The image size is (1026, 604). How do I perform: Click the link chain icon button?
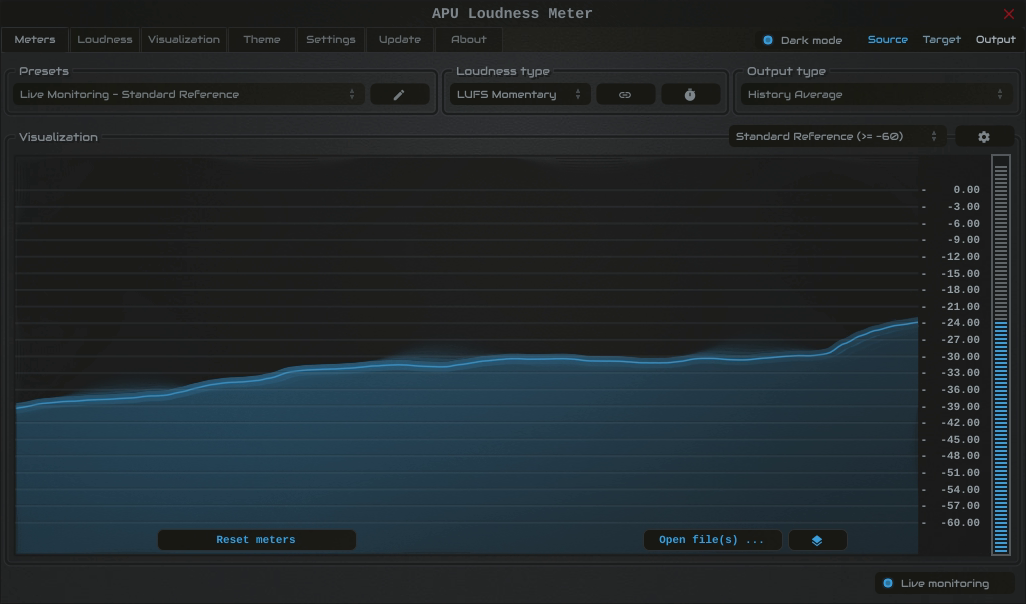tap(625, 94)
